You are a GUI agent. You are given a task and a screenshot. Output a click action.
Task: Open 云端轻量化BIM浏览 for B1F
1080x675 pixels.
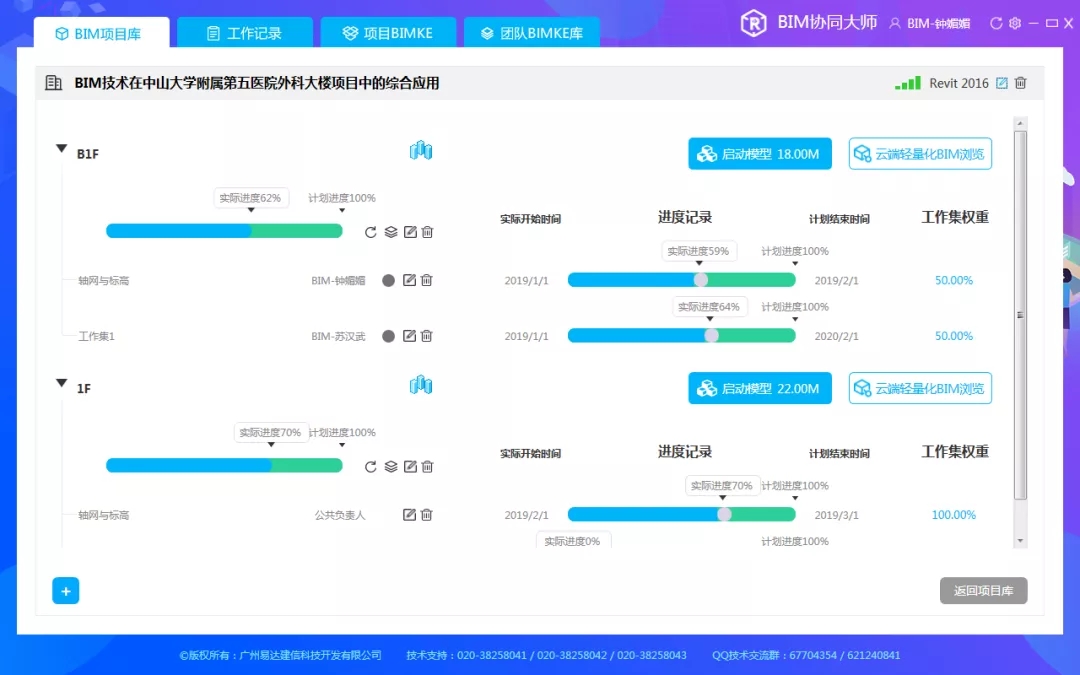[x=920, y=154]
